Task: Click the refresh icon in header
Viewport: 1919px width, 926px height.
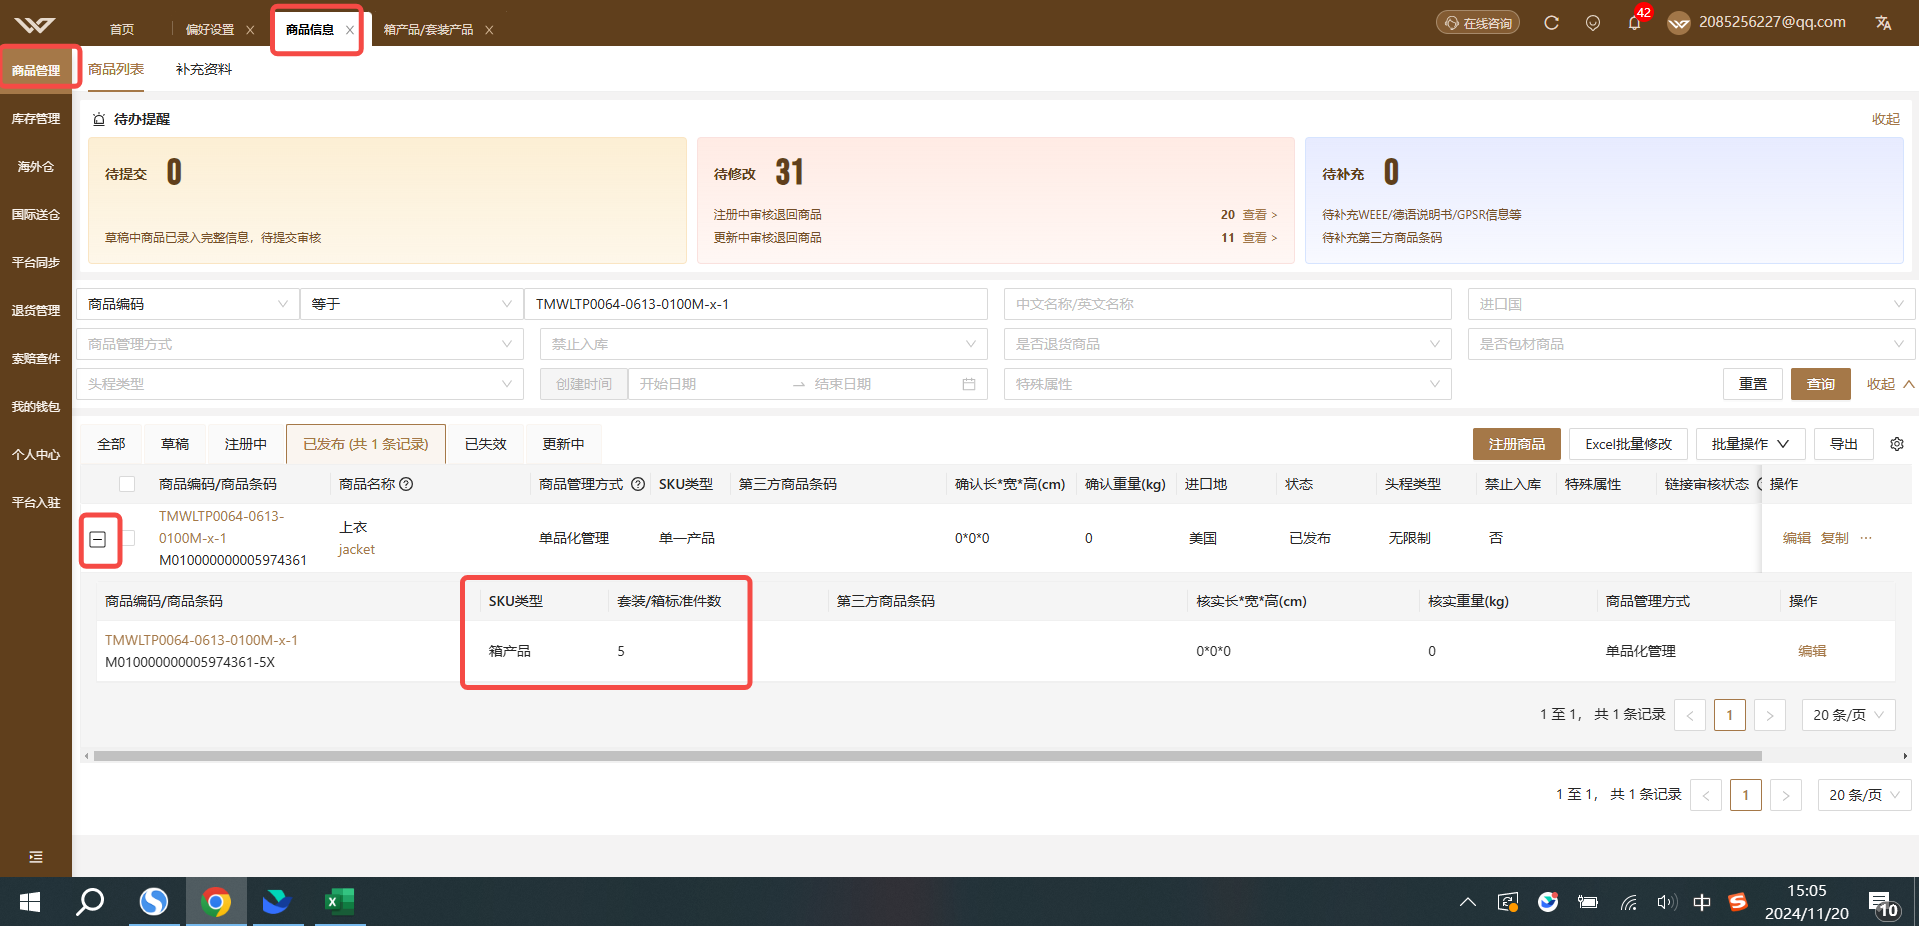Action: click(x=1551, y=22)
